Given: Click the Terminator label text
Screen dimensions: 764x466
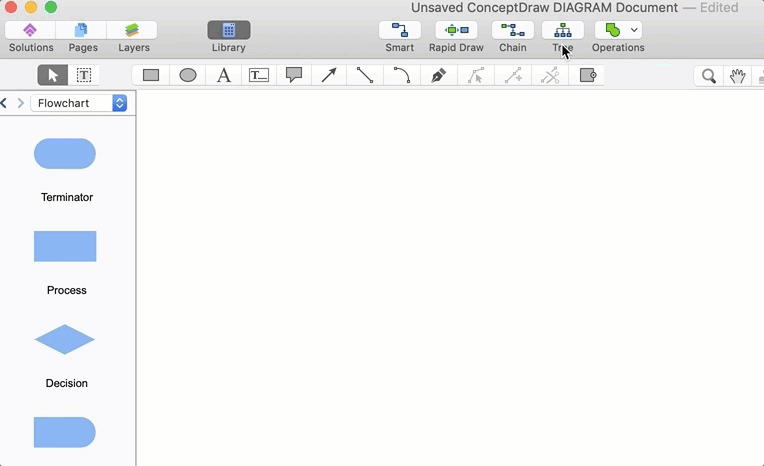Looking at the screenshot, I should click(x=67, y=197).
